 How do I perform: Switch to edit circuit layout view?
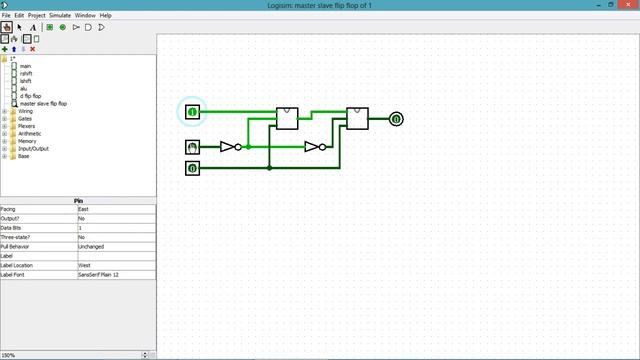pyautogui.click(x=27, y=39)
